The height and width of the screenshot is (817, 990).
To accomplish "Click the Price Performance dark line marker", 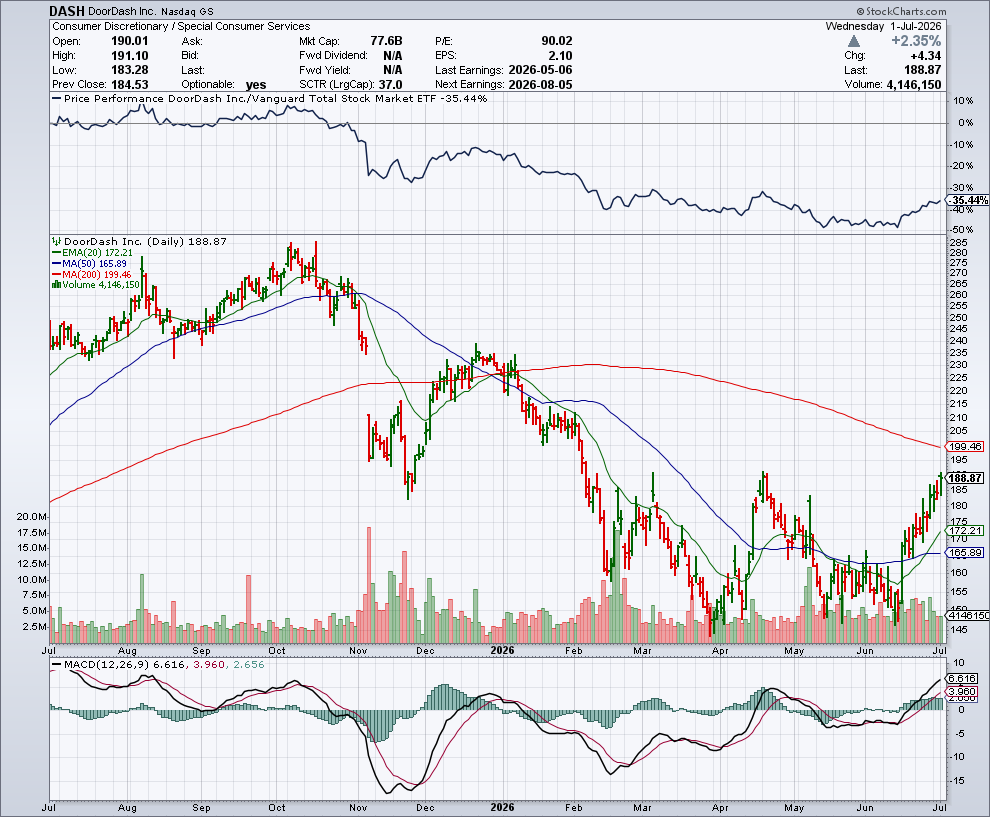I will point(56,99).
